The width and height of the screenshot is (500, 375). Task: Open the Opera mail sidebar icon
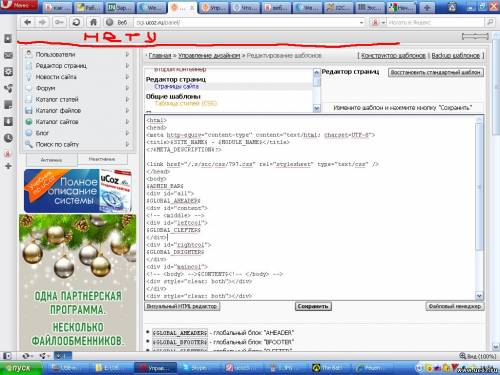point(8,55)
